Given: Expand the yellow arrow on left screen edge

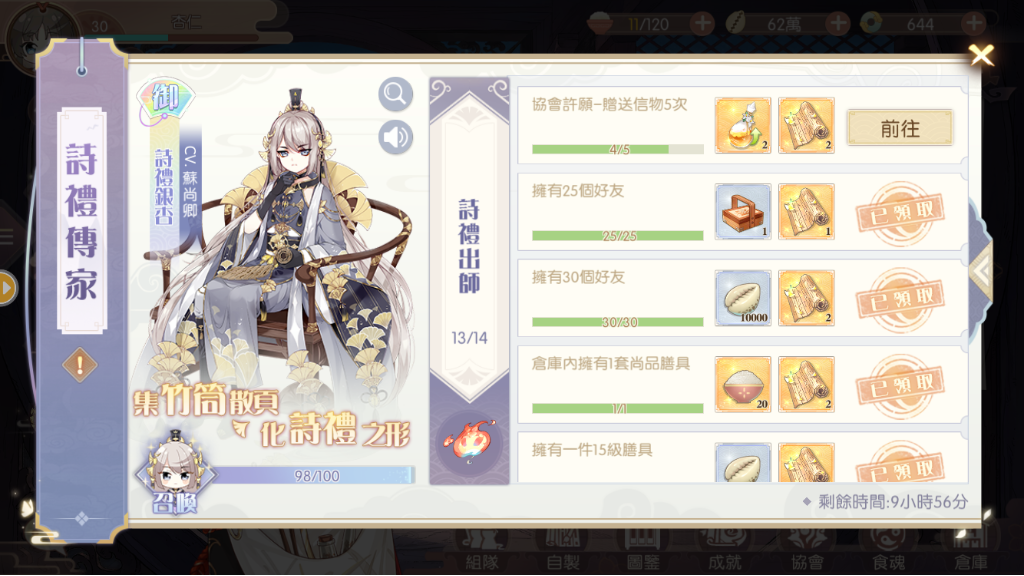Looking at the screenshot, I should pyautogui.click(x=7, y=288).
